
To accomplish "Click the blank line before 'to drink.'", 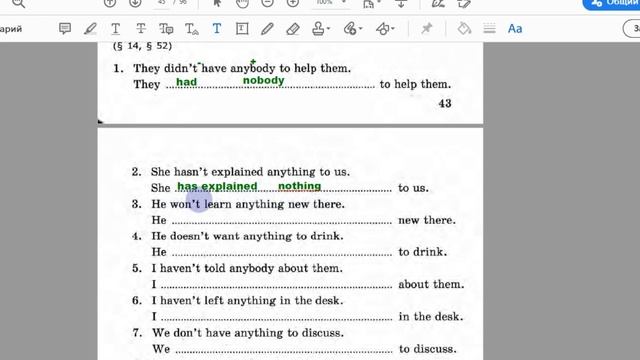I will pos(282,254).
